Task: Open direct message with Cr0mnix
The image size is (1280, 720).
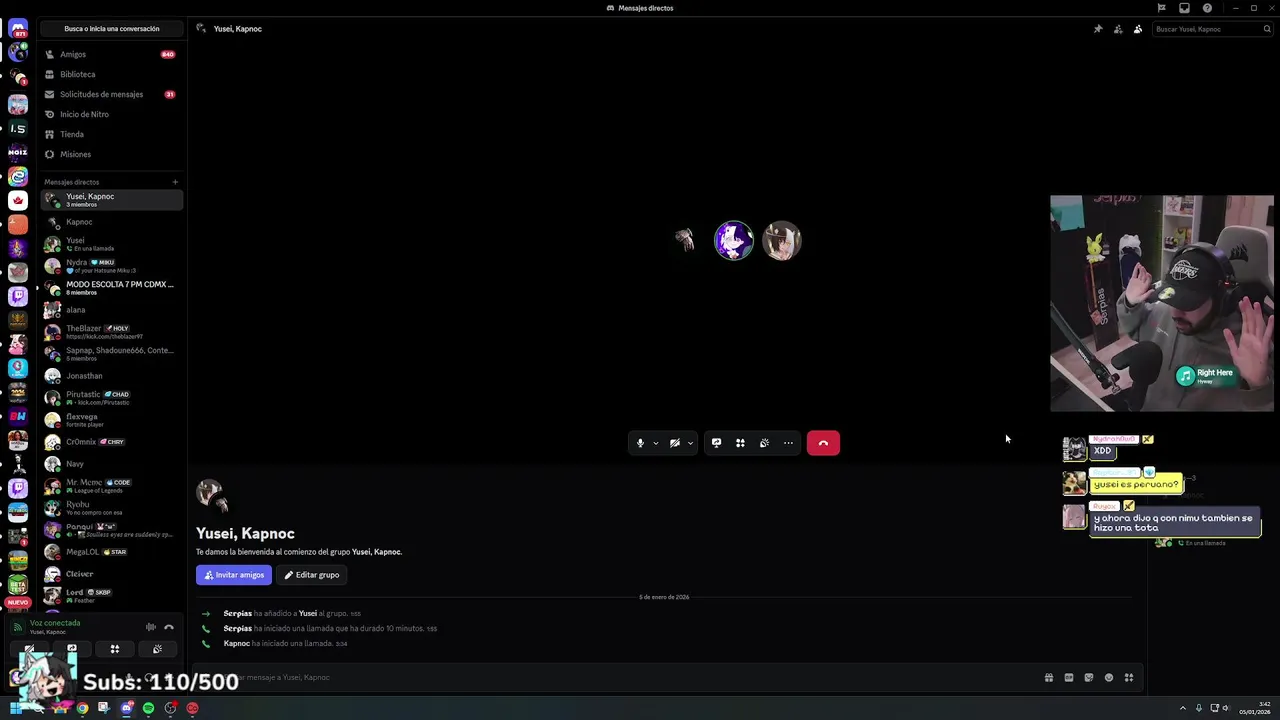Action: (x=111, y=442)
